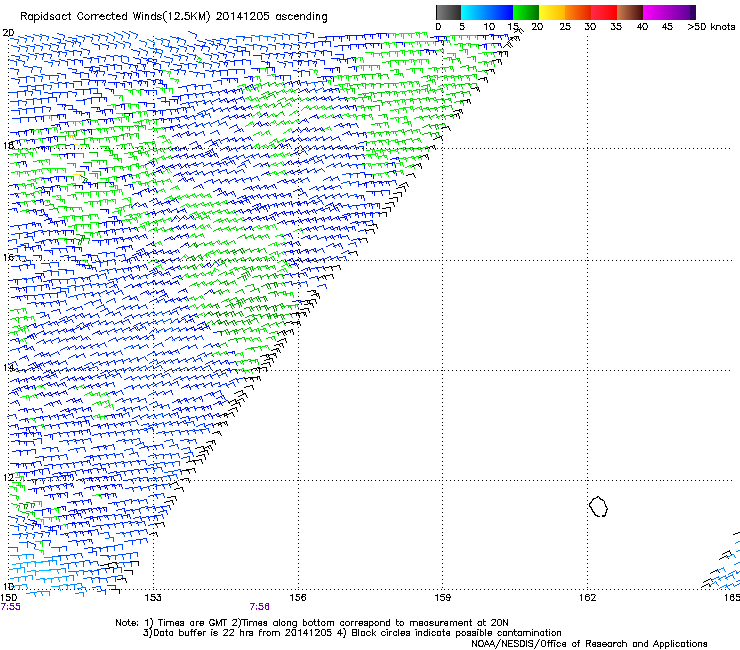Click the 'Data buffer is 22 hrs' note
The height and width of the screenshot is (650, 740).
pyautogui.click(x=352, y=633)
